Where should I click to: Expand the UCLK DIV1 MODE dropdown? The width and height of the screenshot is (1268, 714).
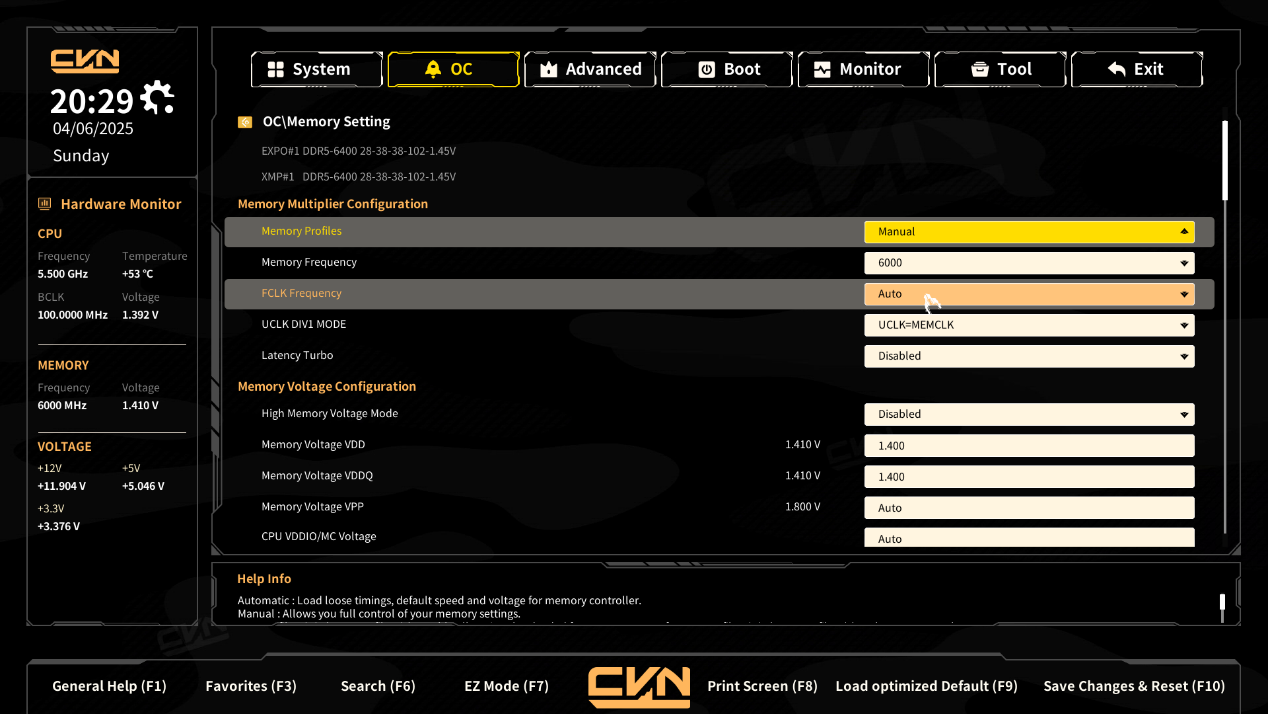coord(1029,325)
